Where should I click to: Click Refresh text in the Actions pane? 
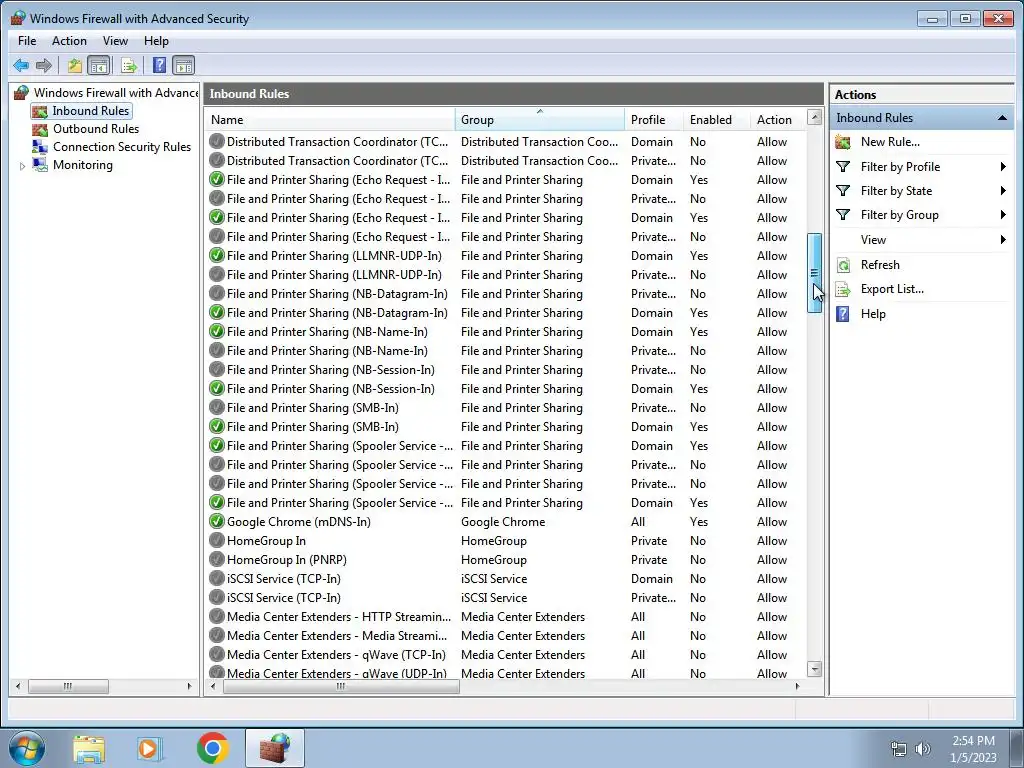coord(880,264)
